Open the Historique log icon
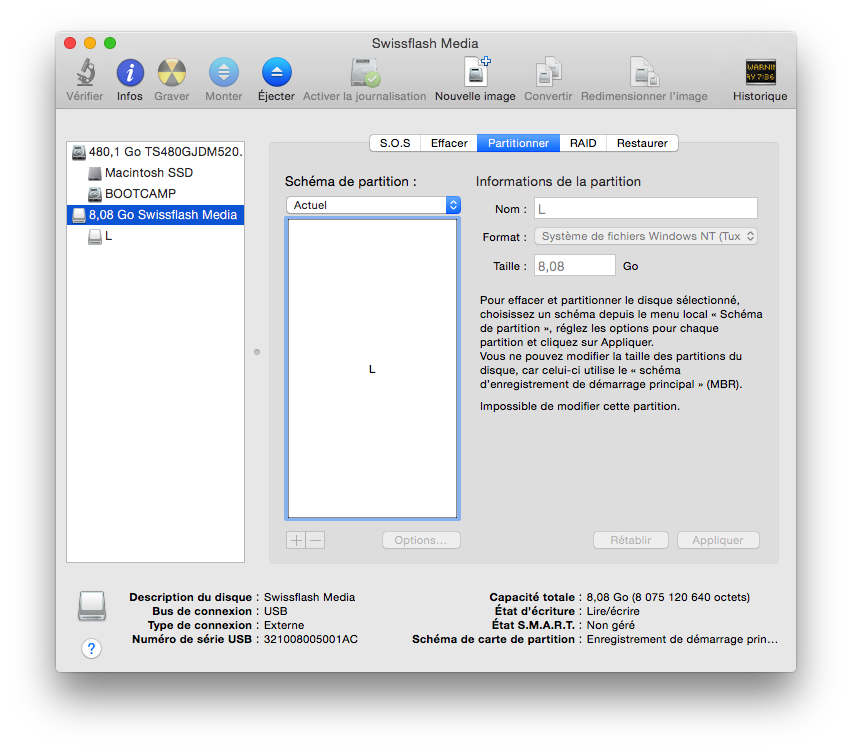The height and width of the screenshot is (752, 852). (760, 72)
